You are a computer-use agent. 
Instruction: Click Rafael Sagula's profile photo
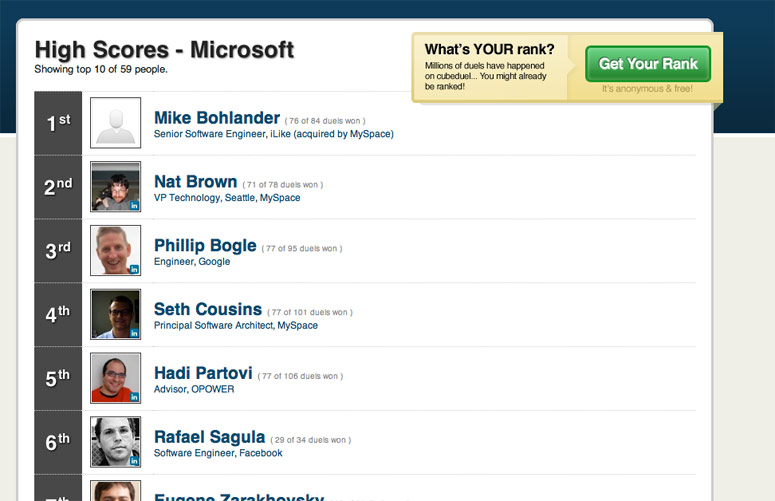115,442
